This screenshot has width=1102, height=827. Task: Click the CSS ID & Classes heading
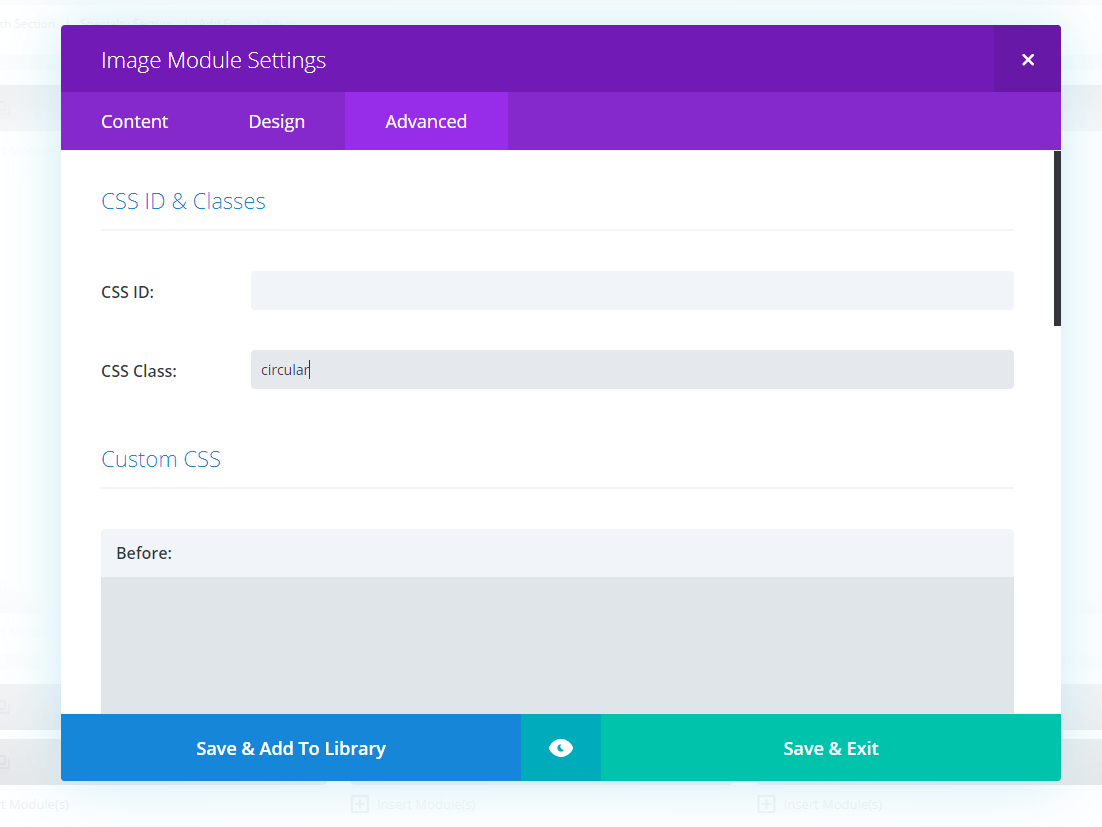(183, 202)
